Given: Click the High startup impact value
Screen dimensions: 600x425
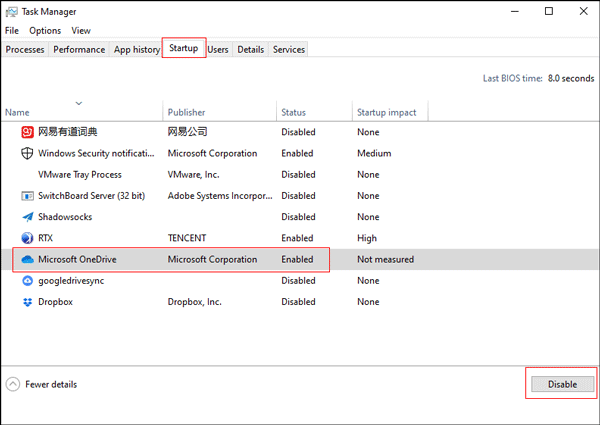Looking at the screenshot, I should [367, 238].
